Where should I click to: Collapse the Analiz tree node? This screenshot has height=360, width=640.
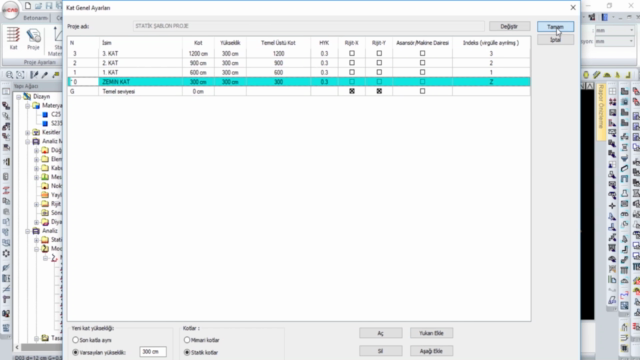pos(27,231)
